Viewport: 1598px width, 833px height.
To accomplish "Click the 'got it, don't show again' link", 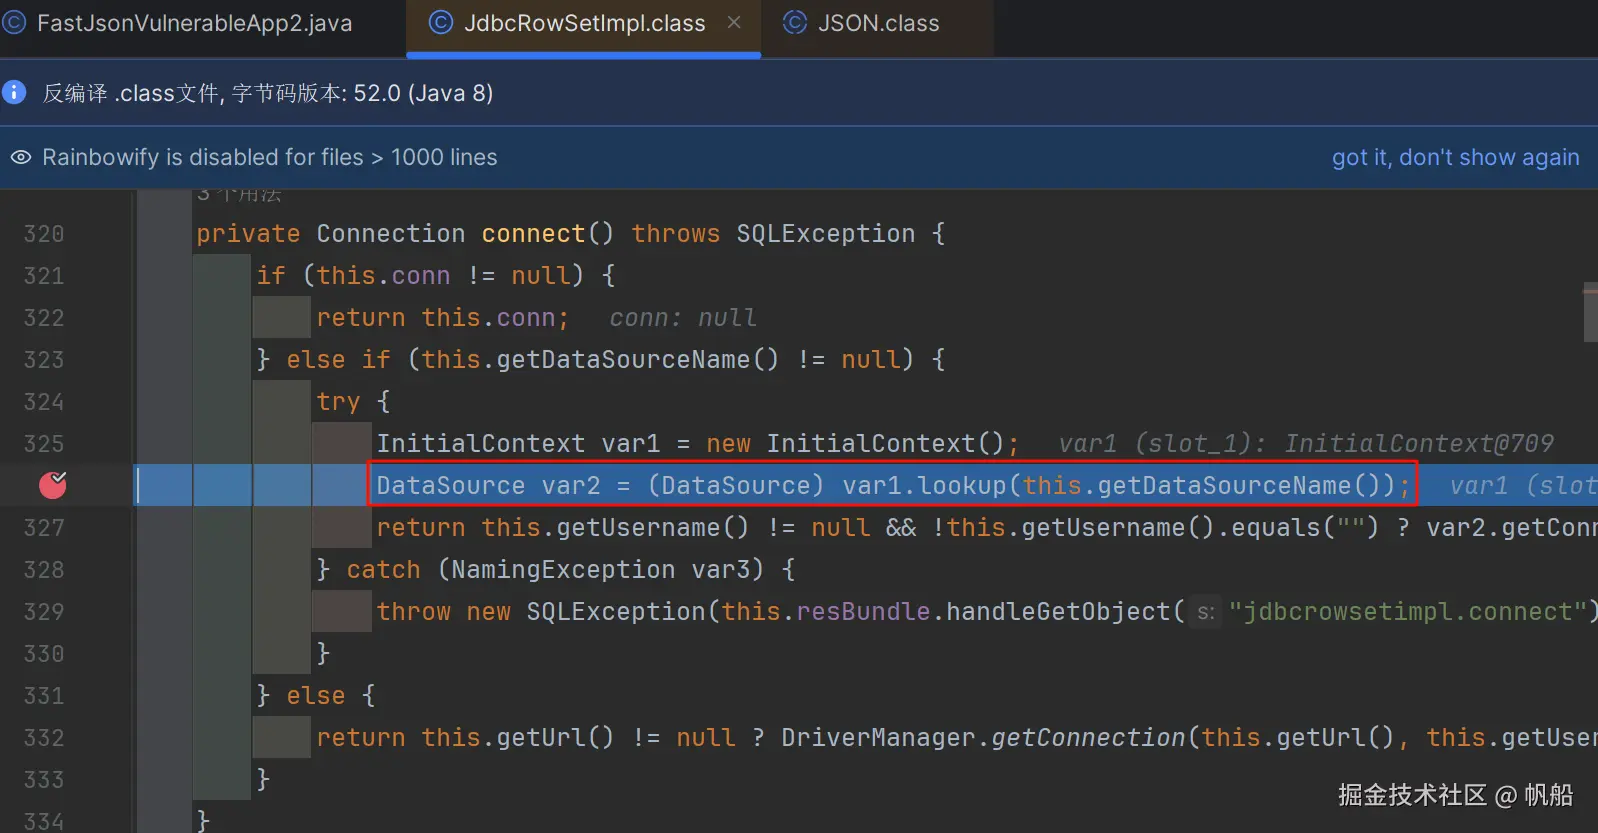I will 1455,157.
